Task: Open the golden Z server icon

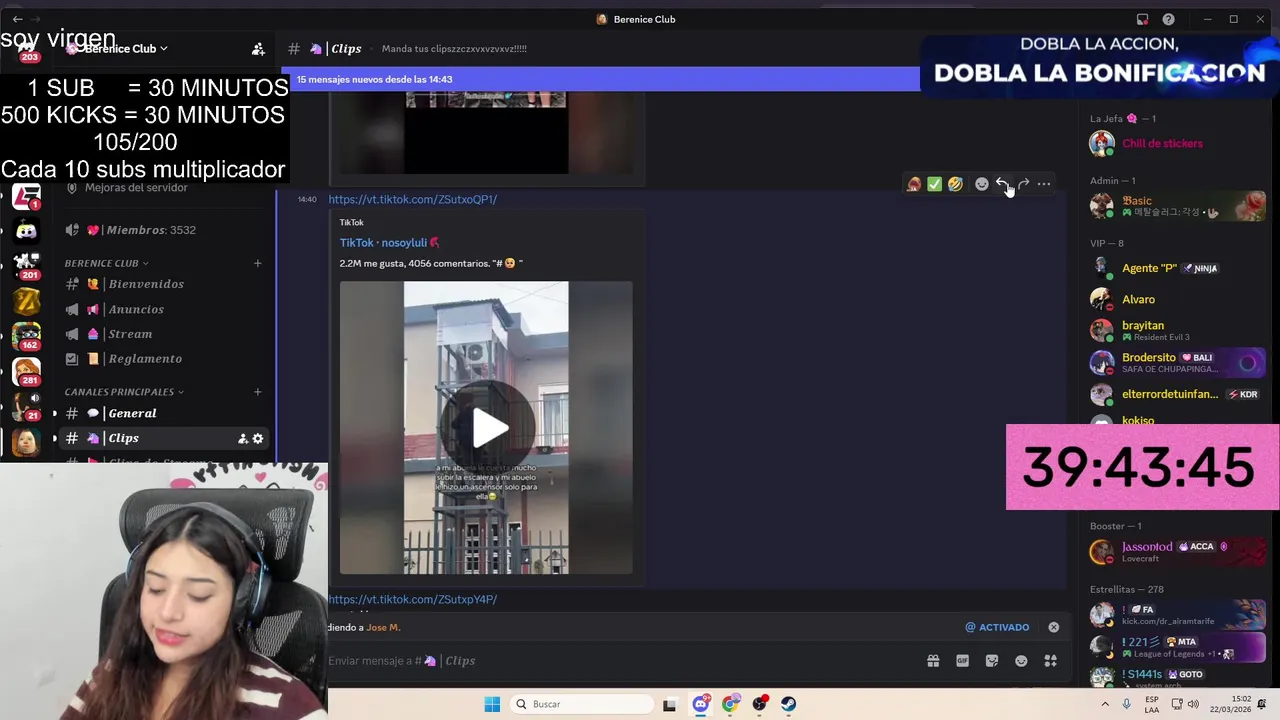Action: pos(27,300)
